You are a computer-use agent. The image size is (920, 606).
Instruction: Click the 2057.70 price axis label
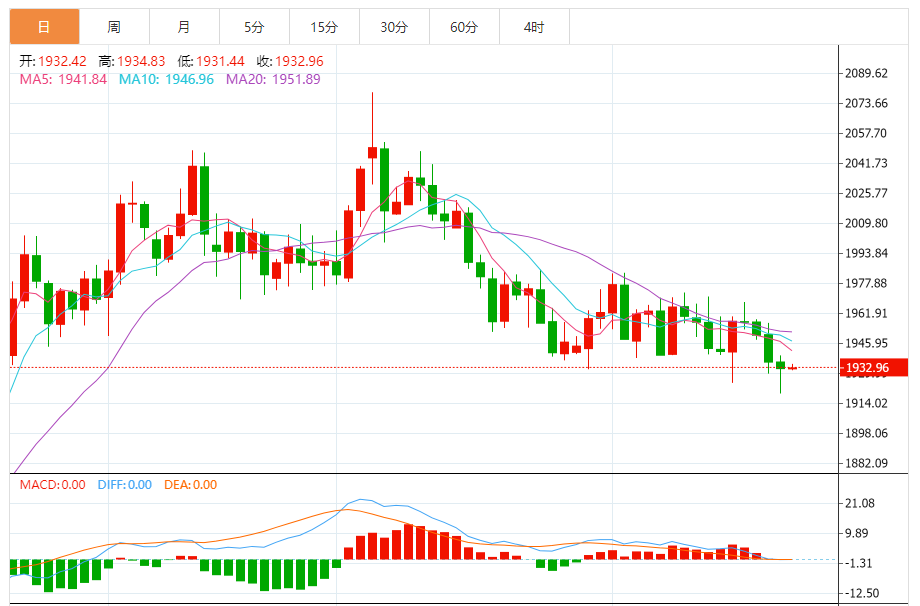[x=866, y=133]
